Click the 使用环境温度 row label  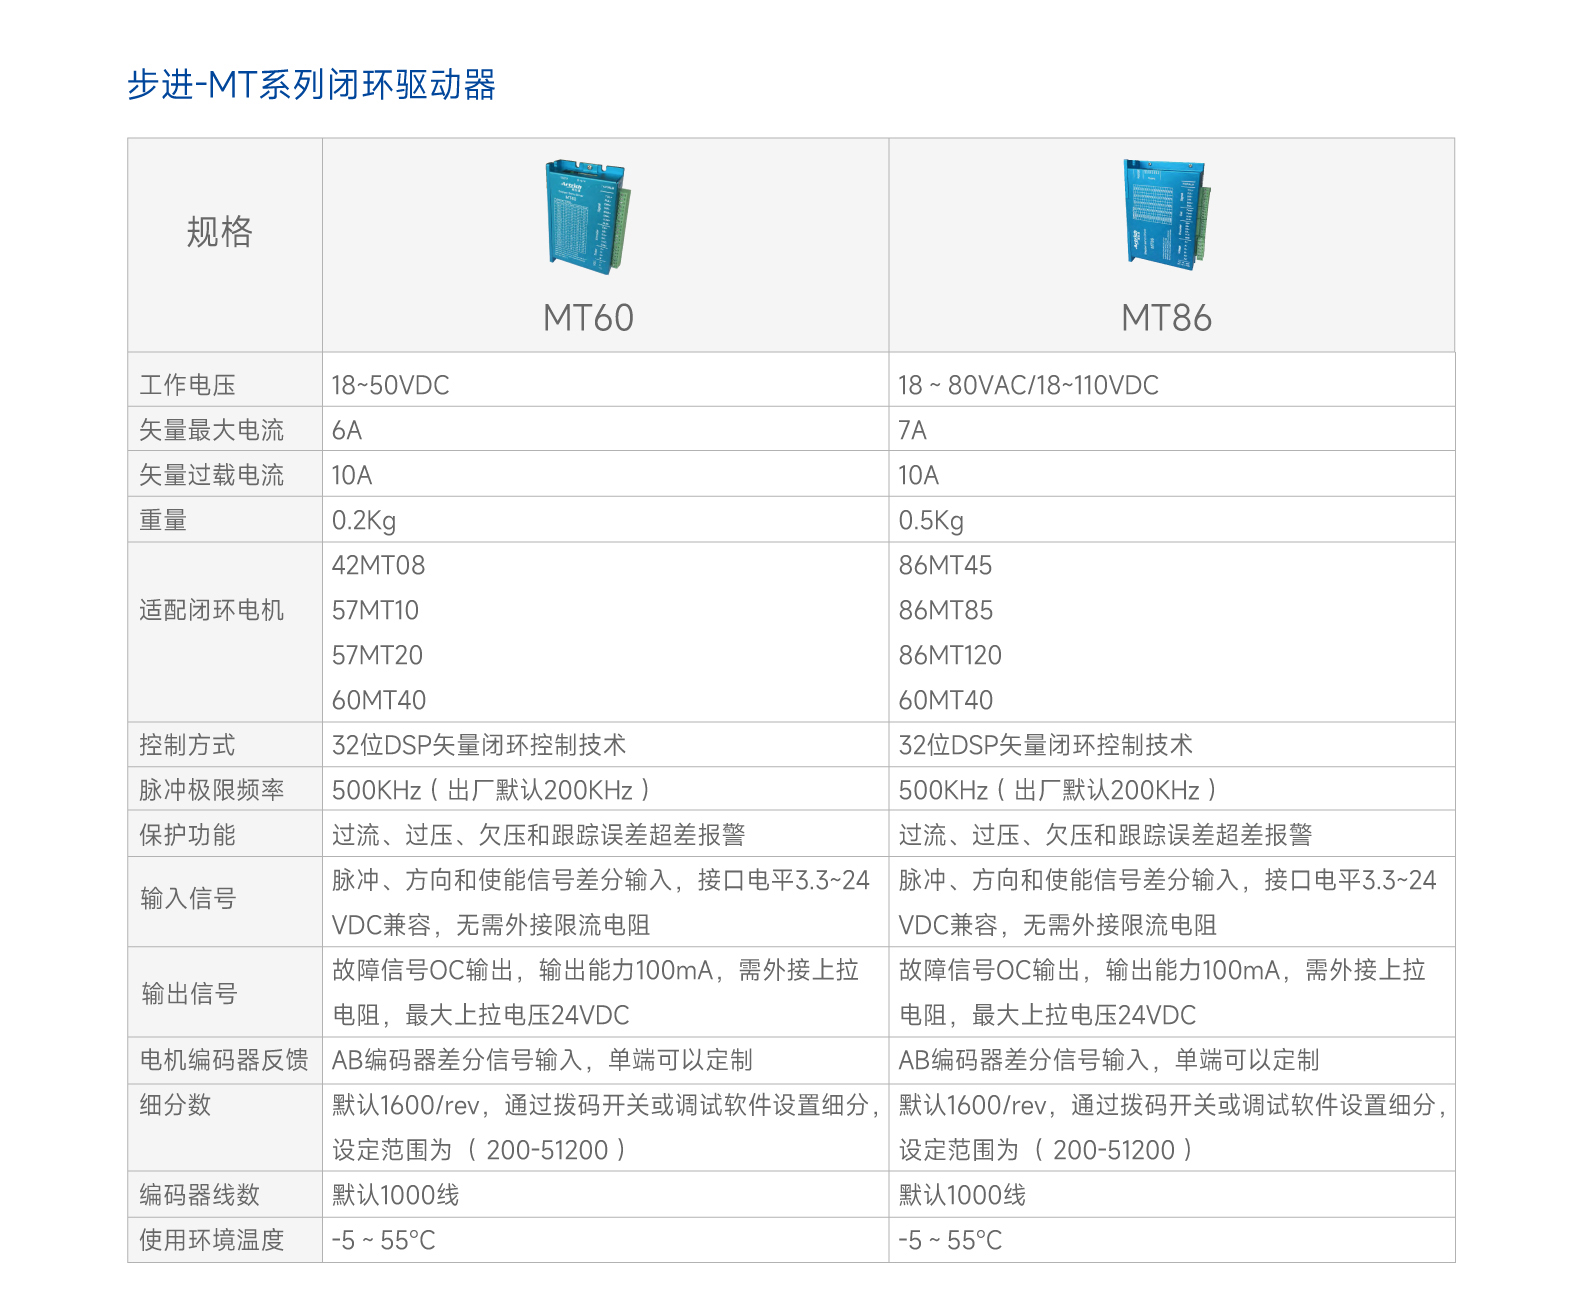pyautogui.click(x=211, y=1240)
